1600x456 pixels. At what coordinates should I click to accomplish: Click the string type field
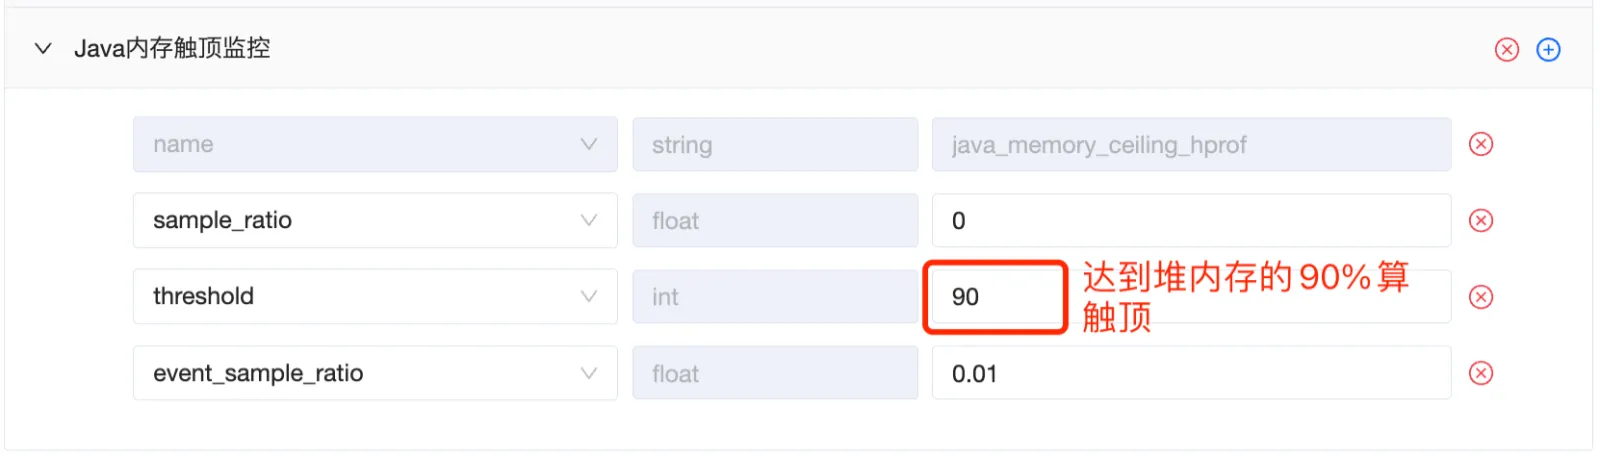(774, 144)
